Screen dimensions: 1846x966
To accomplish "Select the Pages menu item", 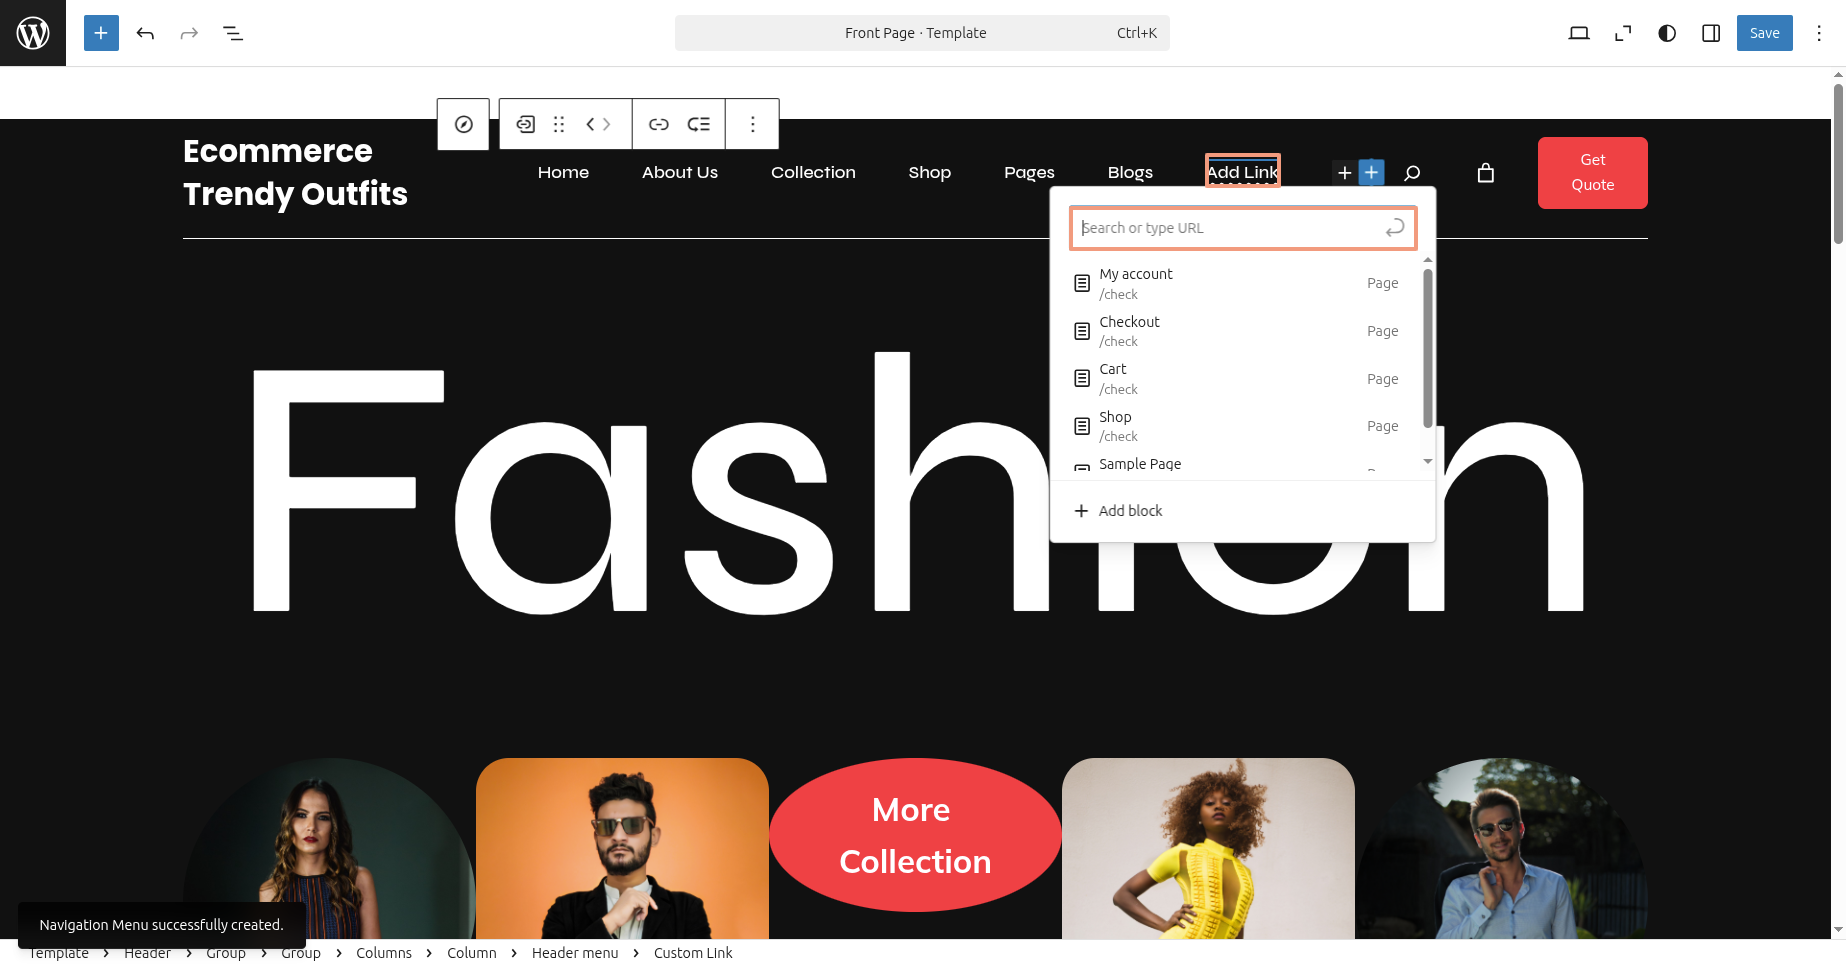I will [1029, 172].
